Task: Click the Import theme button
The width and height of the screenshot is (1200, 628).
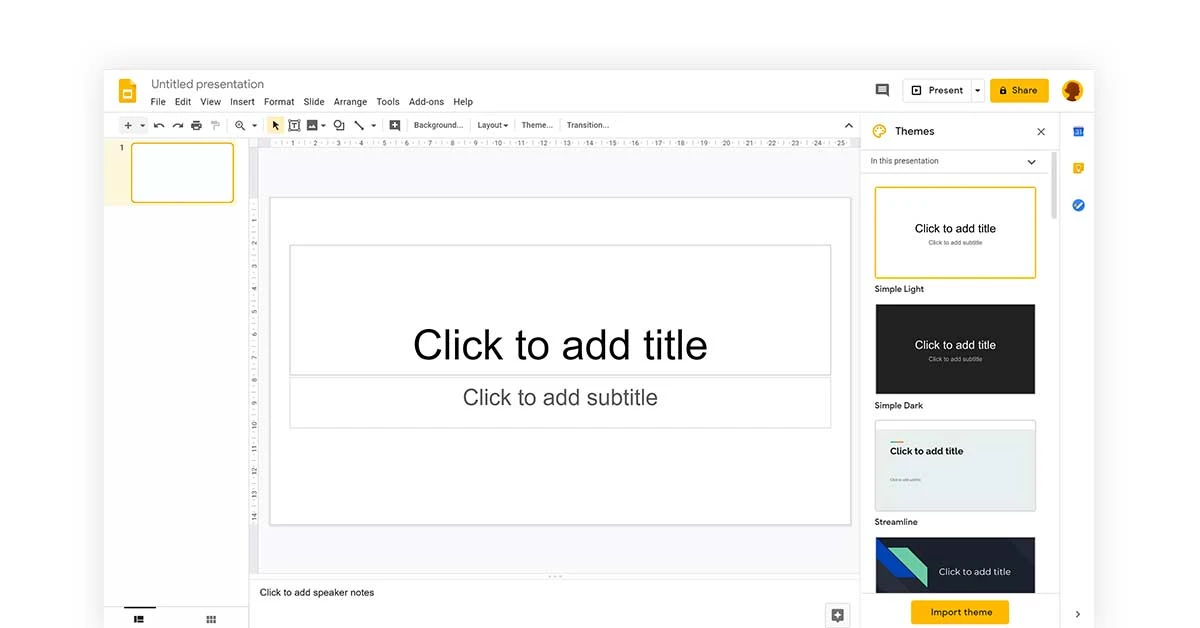Action: tap(959, 611)
